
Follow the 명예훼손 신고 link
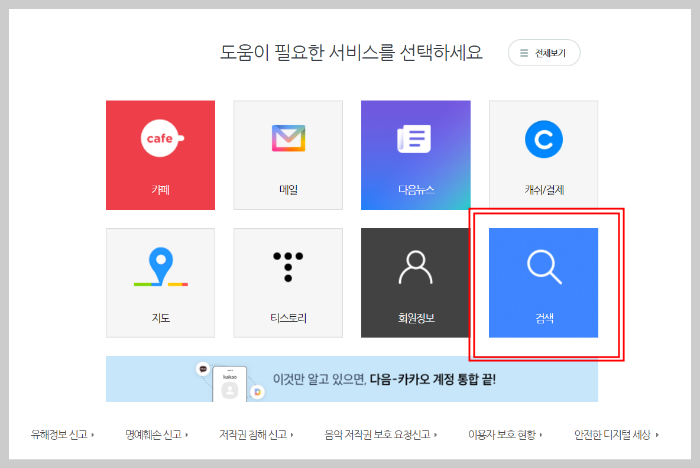156,435
